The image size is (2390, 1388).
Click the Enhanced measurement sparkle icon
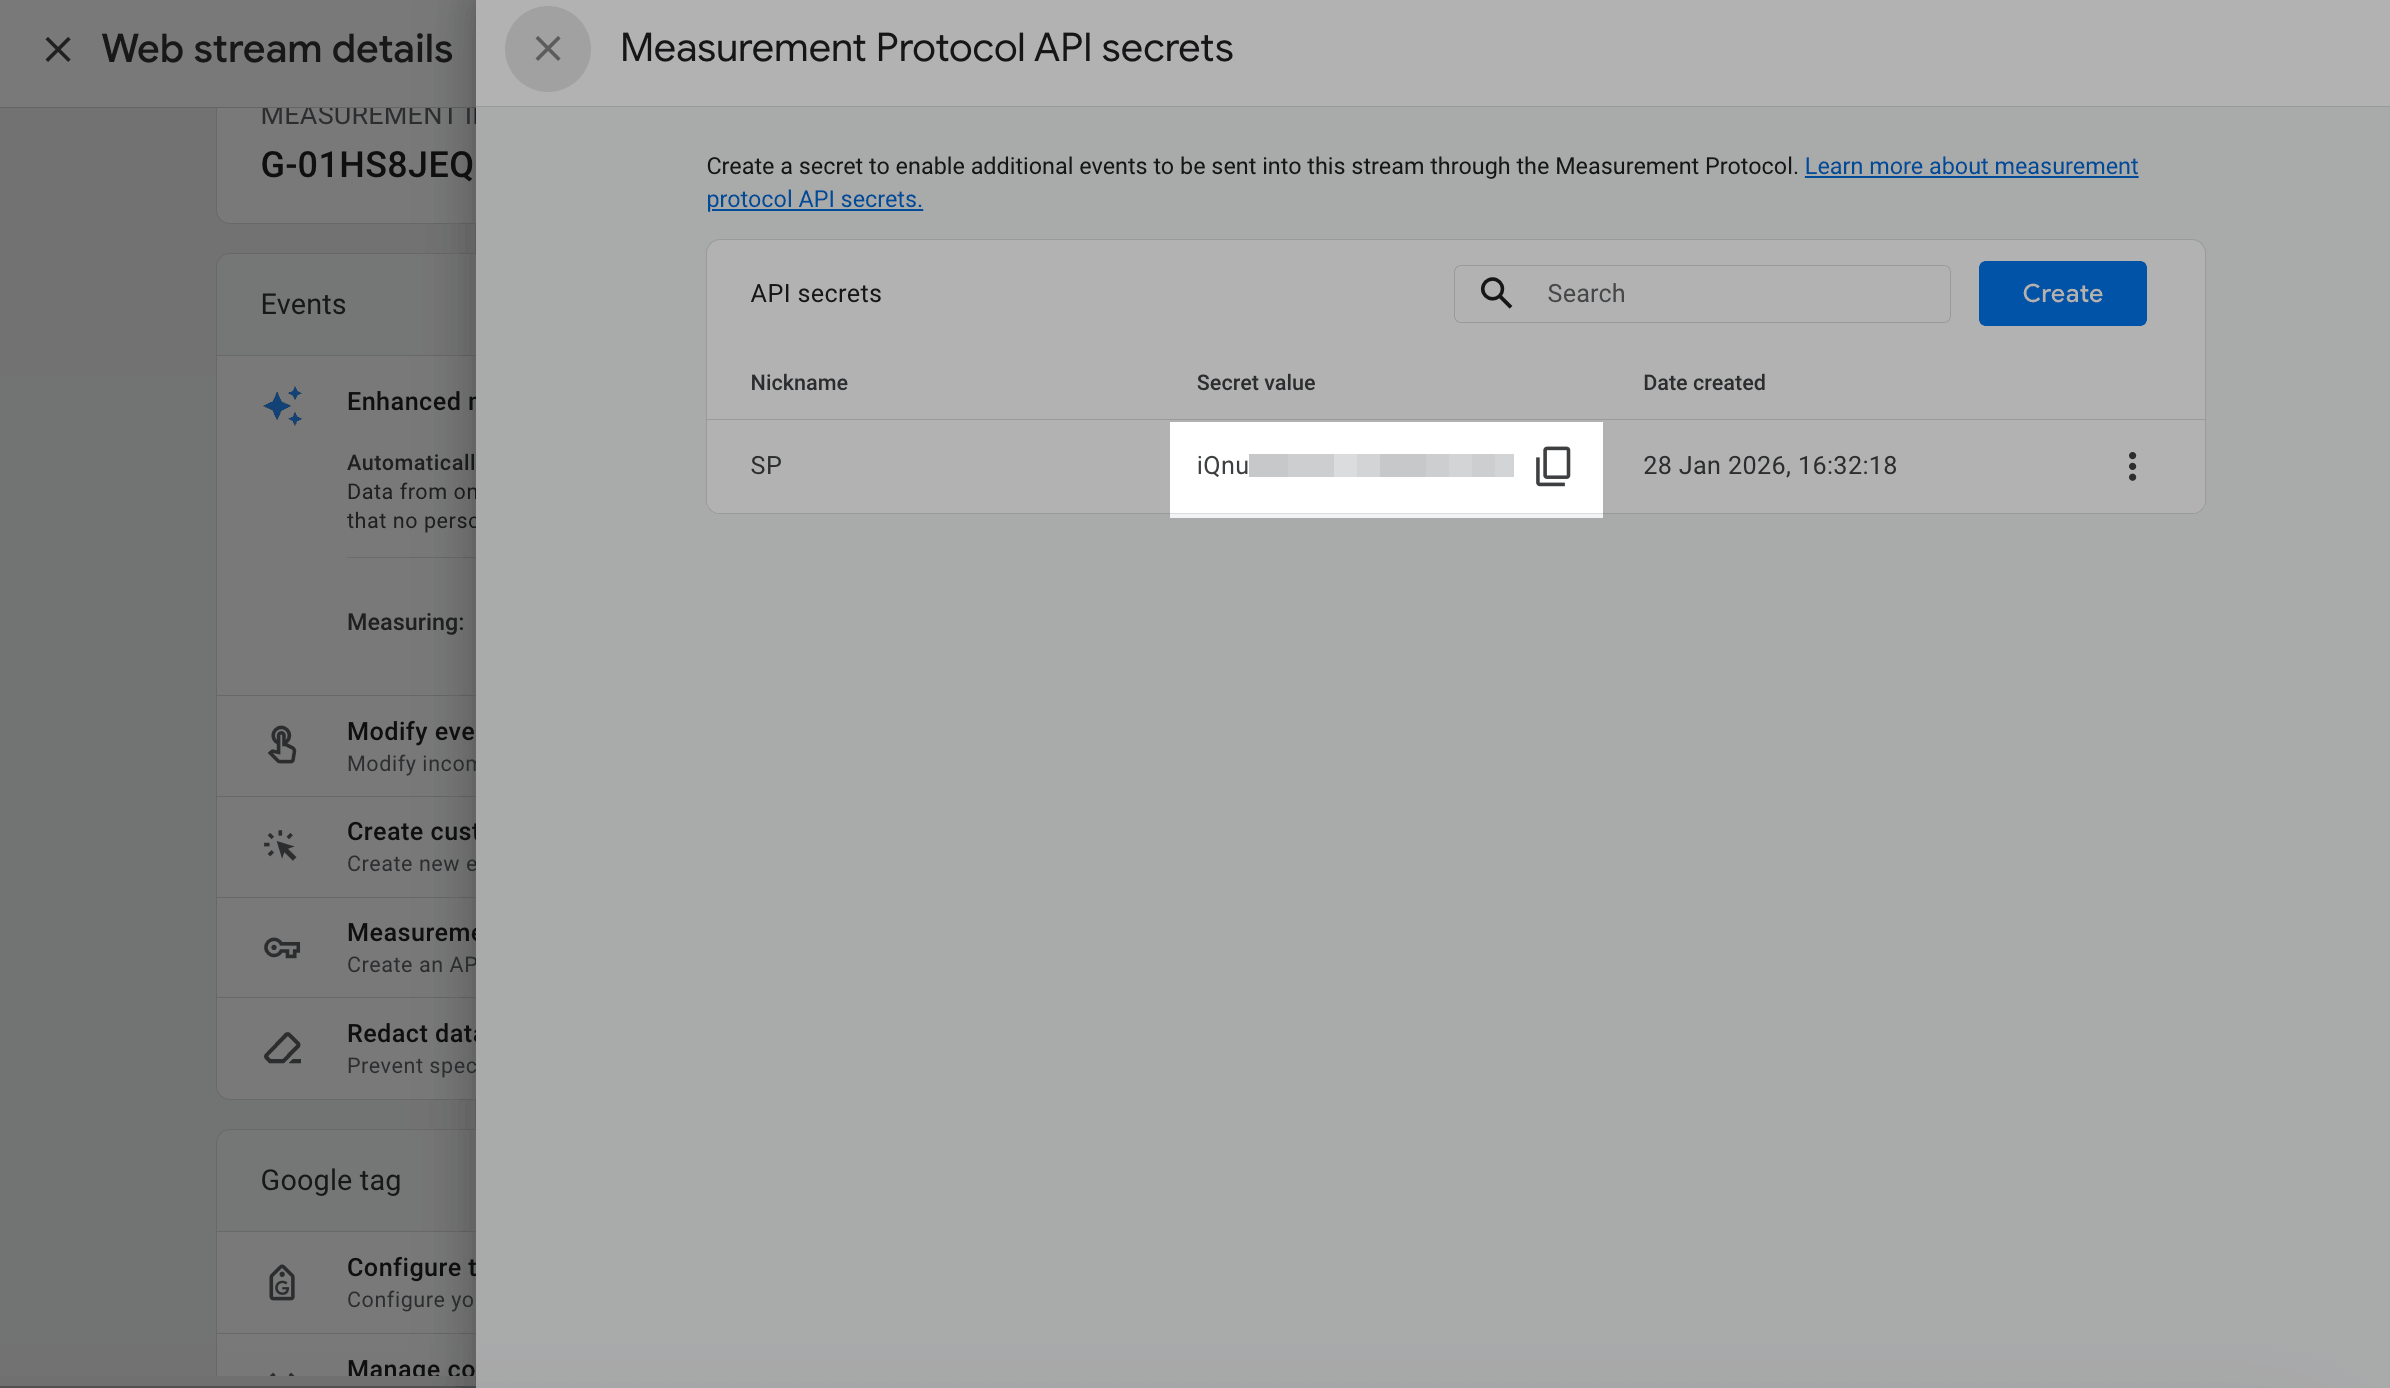coord(283,405)
